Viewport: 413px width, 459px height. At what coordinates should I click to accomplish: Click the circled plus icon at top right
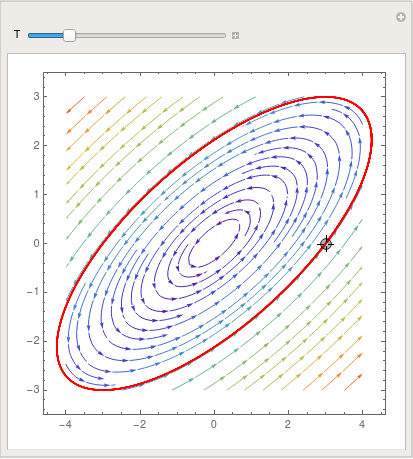(x=401, y=17)
